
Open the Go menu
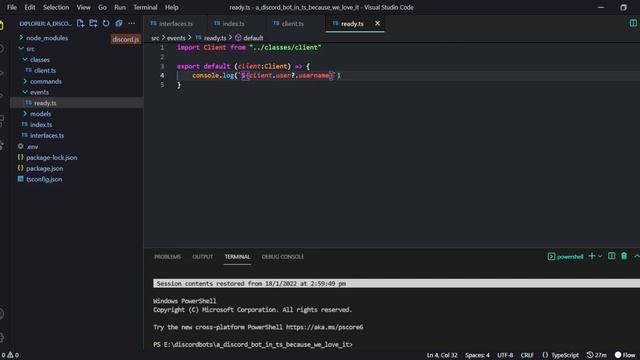[102, 7]
